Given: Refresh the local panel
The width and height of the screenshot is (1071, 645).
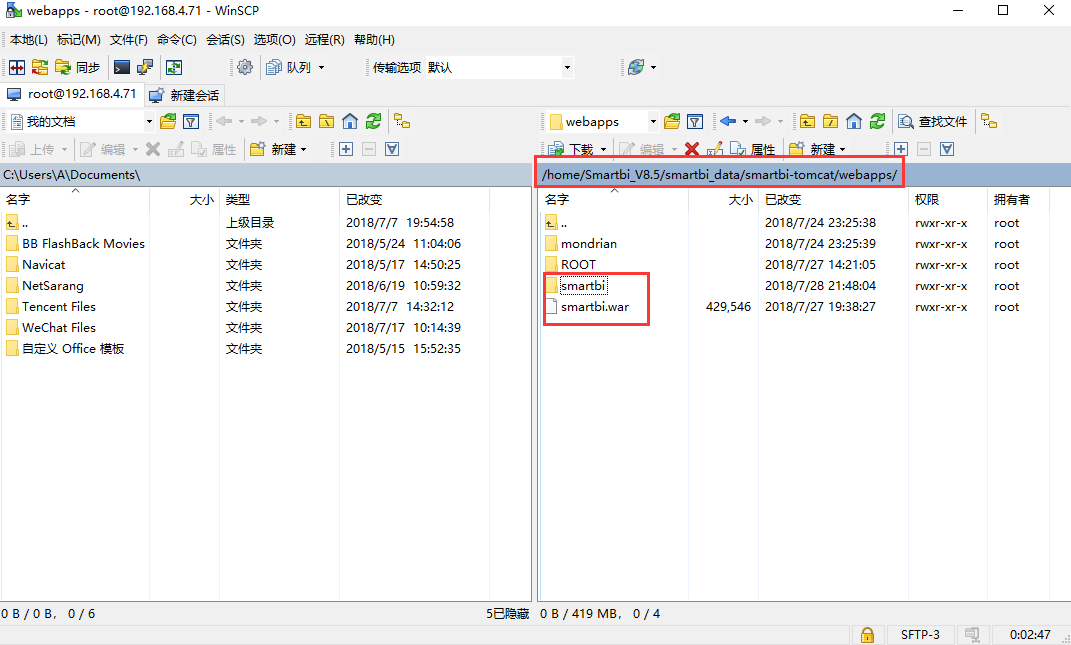Looking at the screenshot, I should point(373,122).
